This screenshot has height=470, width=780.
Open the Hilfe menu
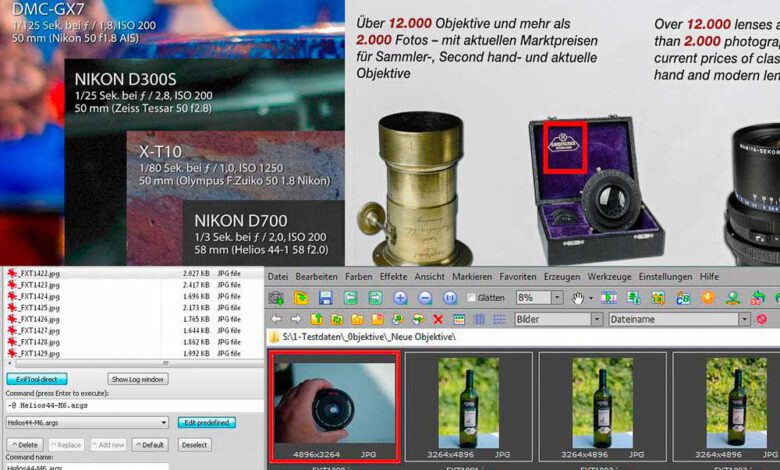(709, 277)
